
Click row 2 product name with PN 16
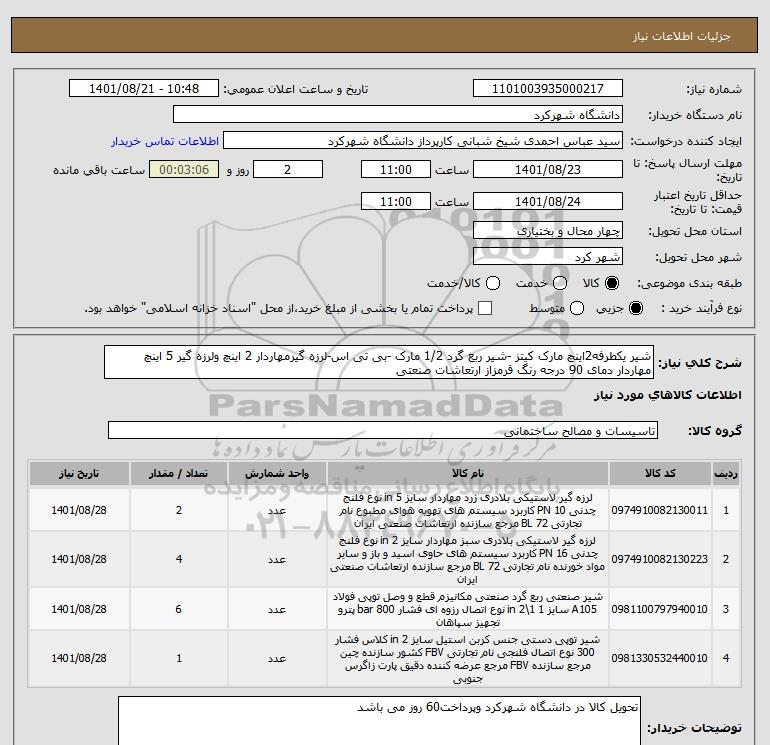click(467, 560)
